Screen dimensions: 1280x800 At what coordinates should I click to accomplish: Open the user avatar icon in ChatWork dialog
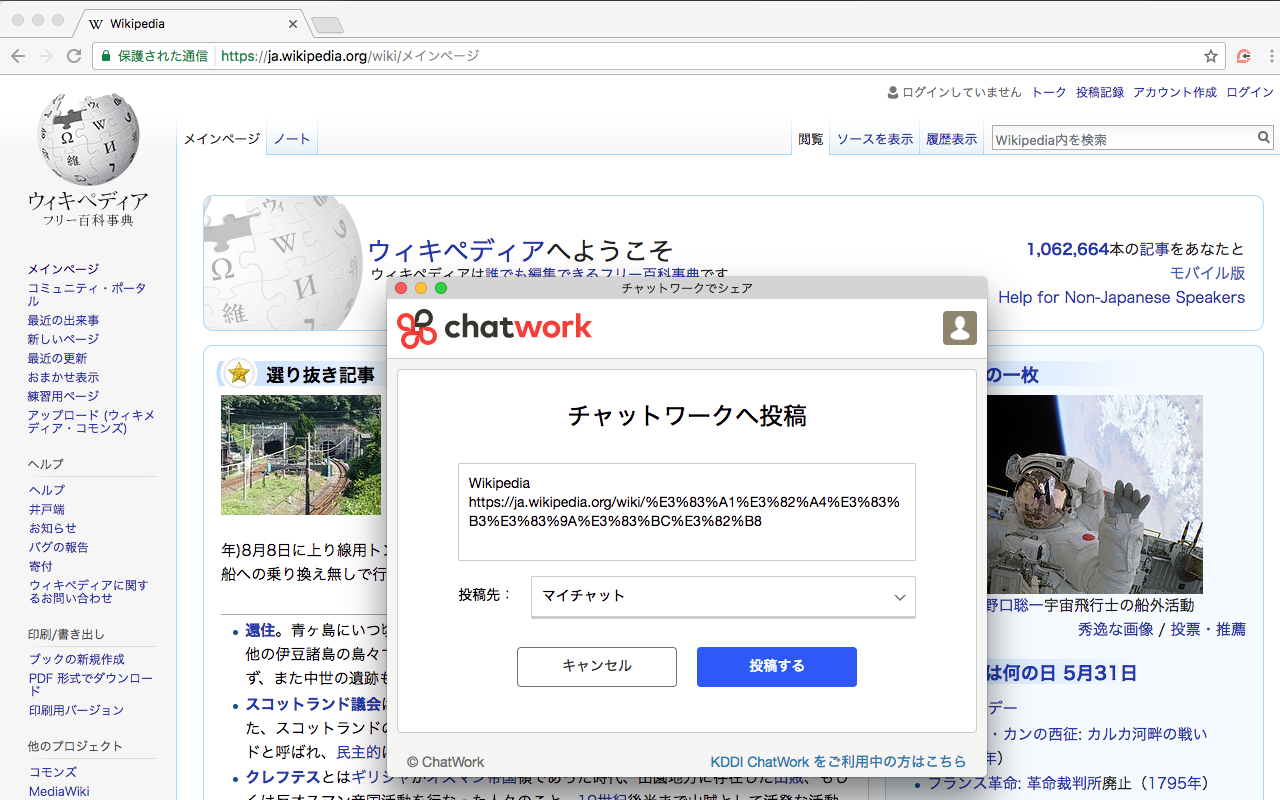point(959,328)
